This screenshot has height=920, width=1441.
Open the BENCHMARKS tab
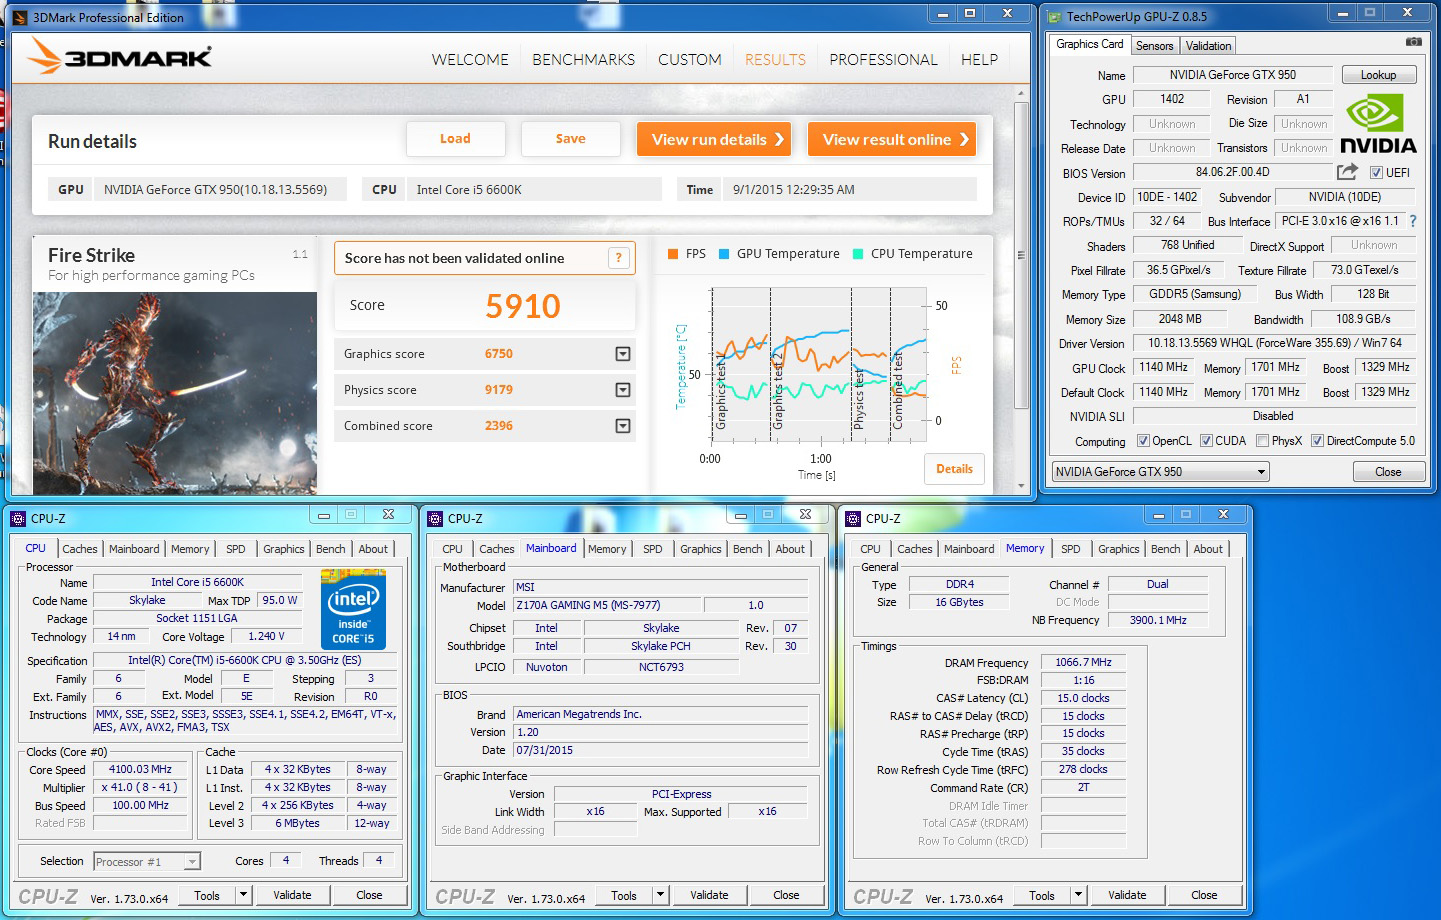coord(583,60)
